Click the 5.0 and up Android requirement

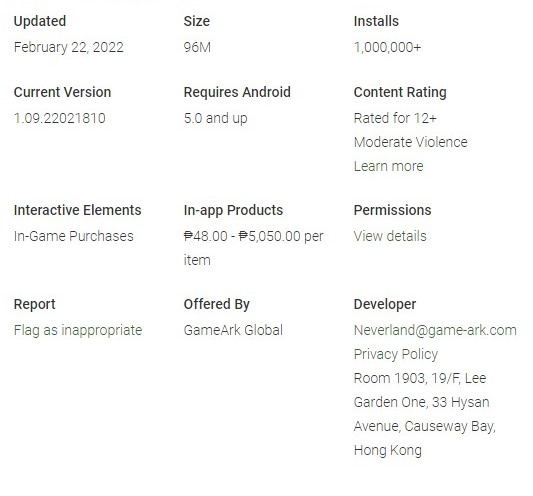pos(216,119)
